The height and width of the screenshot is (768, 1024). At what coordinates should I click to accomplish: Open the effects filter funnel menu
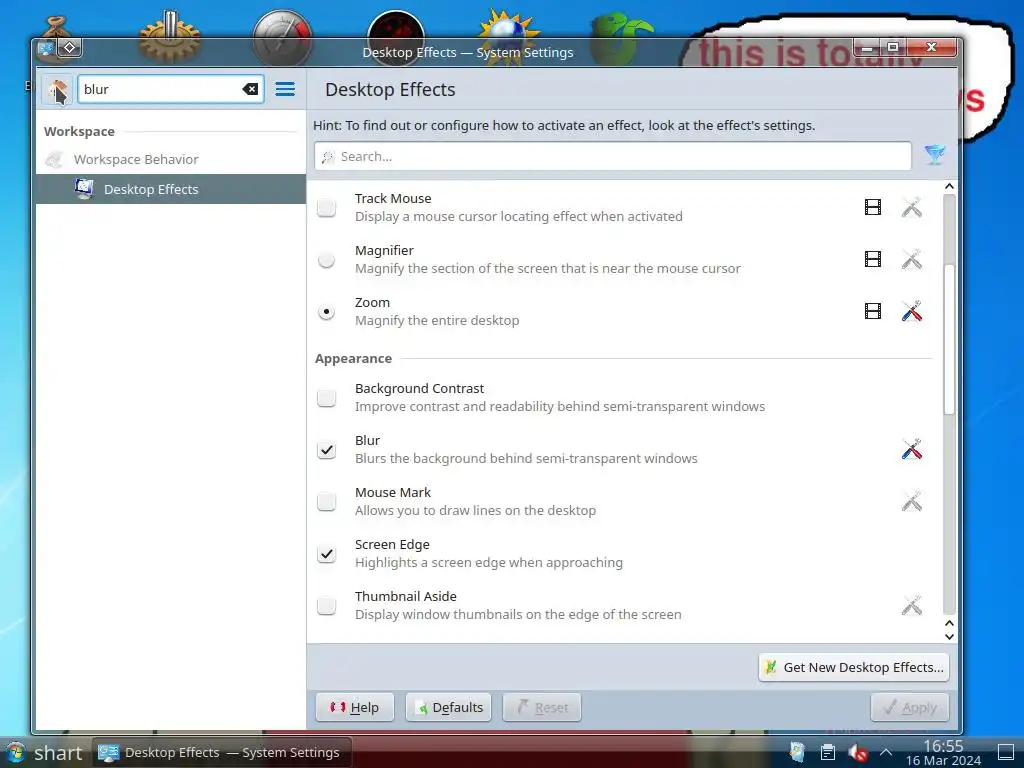click(x=935, y=155)
